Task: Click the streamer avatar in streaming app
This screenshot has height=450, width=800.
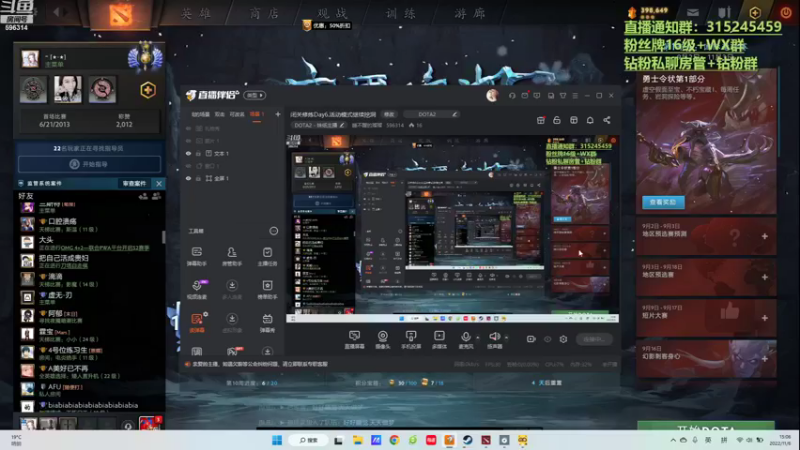Action: pyautogui.click(x=492, y=95)
